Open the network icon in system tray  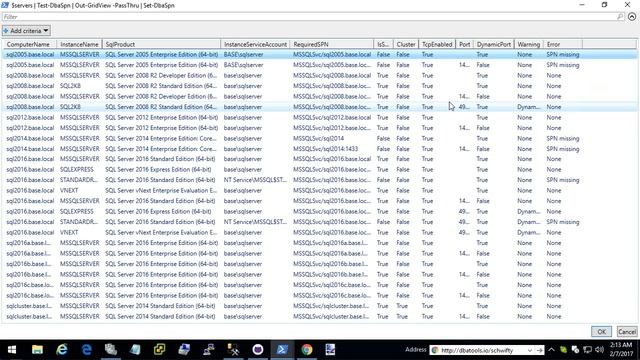587,350
